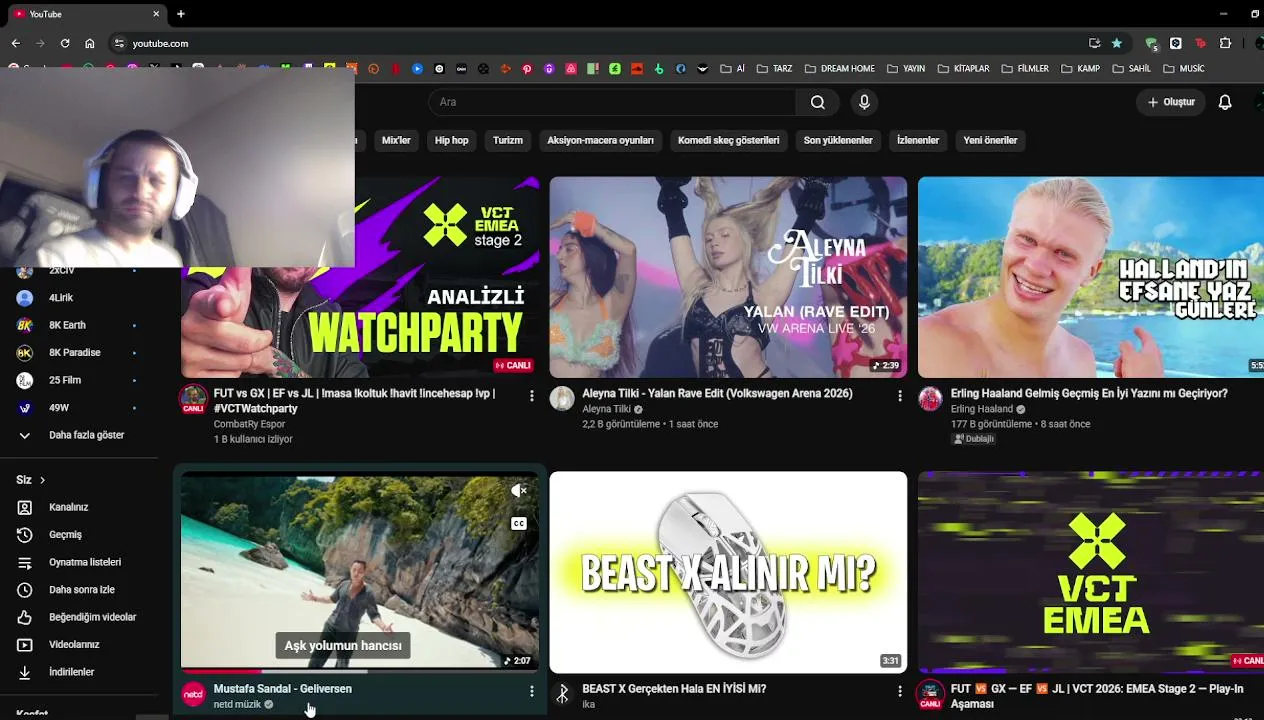The height and width of the screenshot is (720, 1264).
Task: Click the youtube.com address bar
Action: (x=600, y=43)
